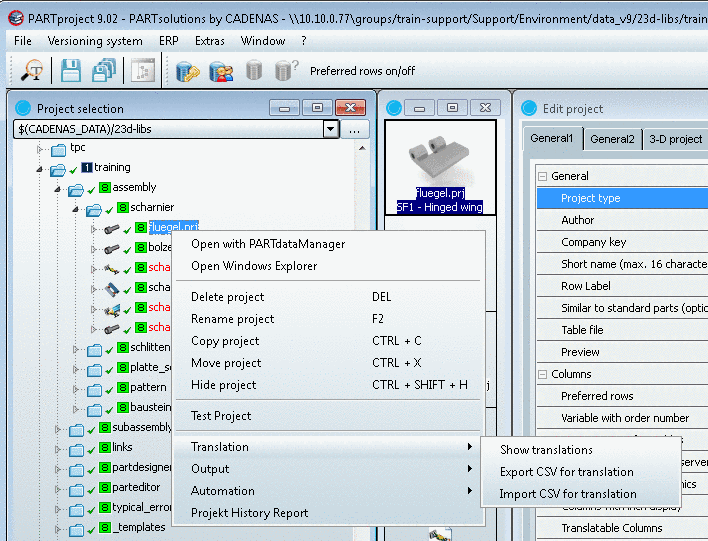This screenshot has height=541, width=708.
Task: Open the Extras menu
Action: pyautogui.click(x=210, y=41)
